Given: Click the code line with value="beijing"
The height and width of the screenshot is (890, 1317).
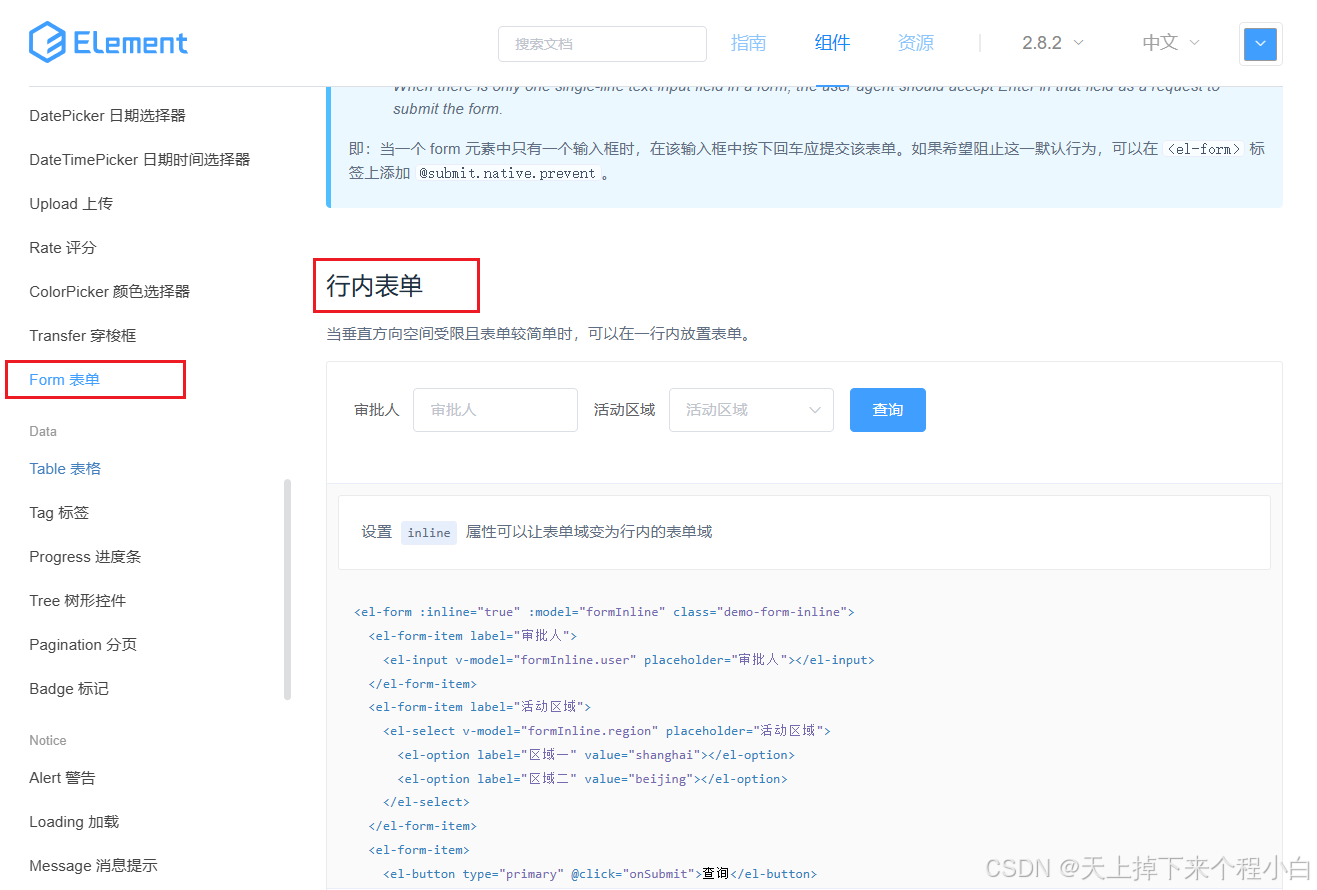Looking at the screenshot, I should pyautogui.click(x=592, y=779).
